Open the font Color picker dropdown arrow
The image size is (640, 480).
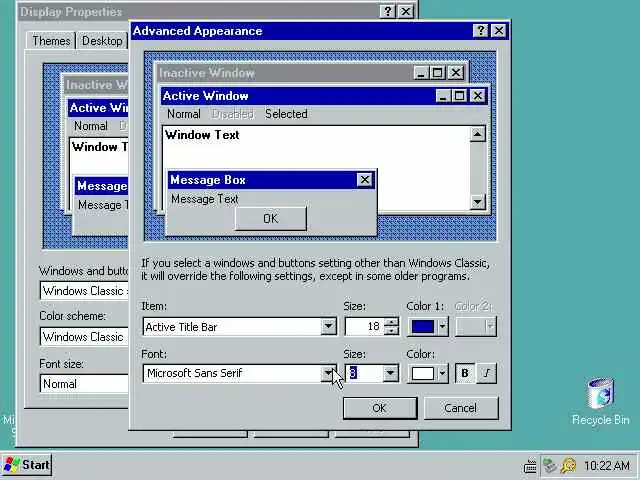click(x=442, y=373)
